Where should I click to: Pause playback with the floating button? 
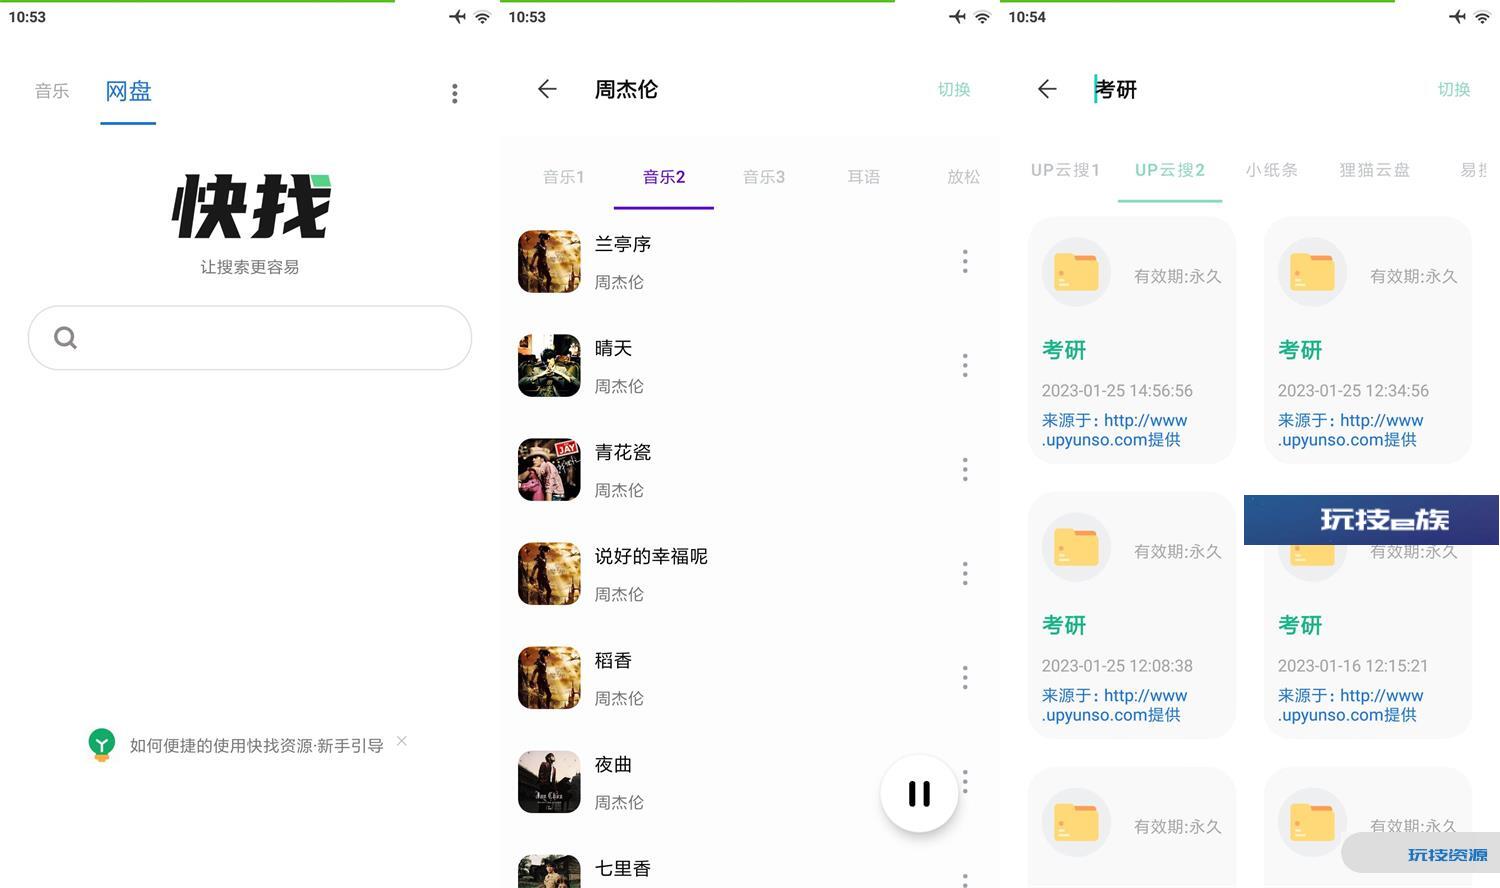pos(919,793)
